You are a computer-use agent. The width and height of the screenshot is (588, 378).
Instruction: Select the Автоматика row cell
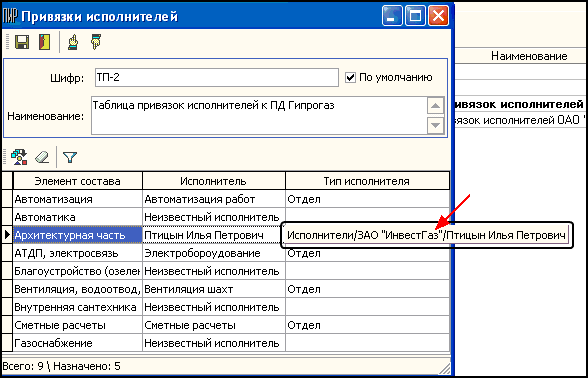(78, 217)
